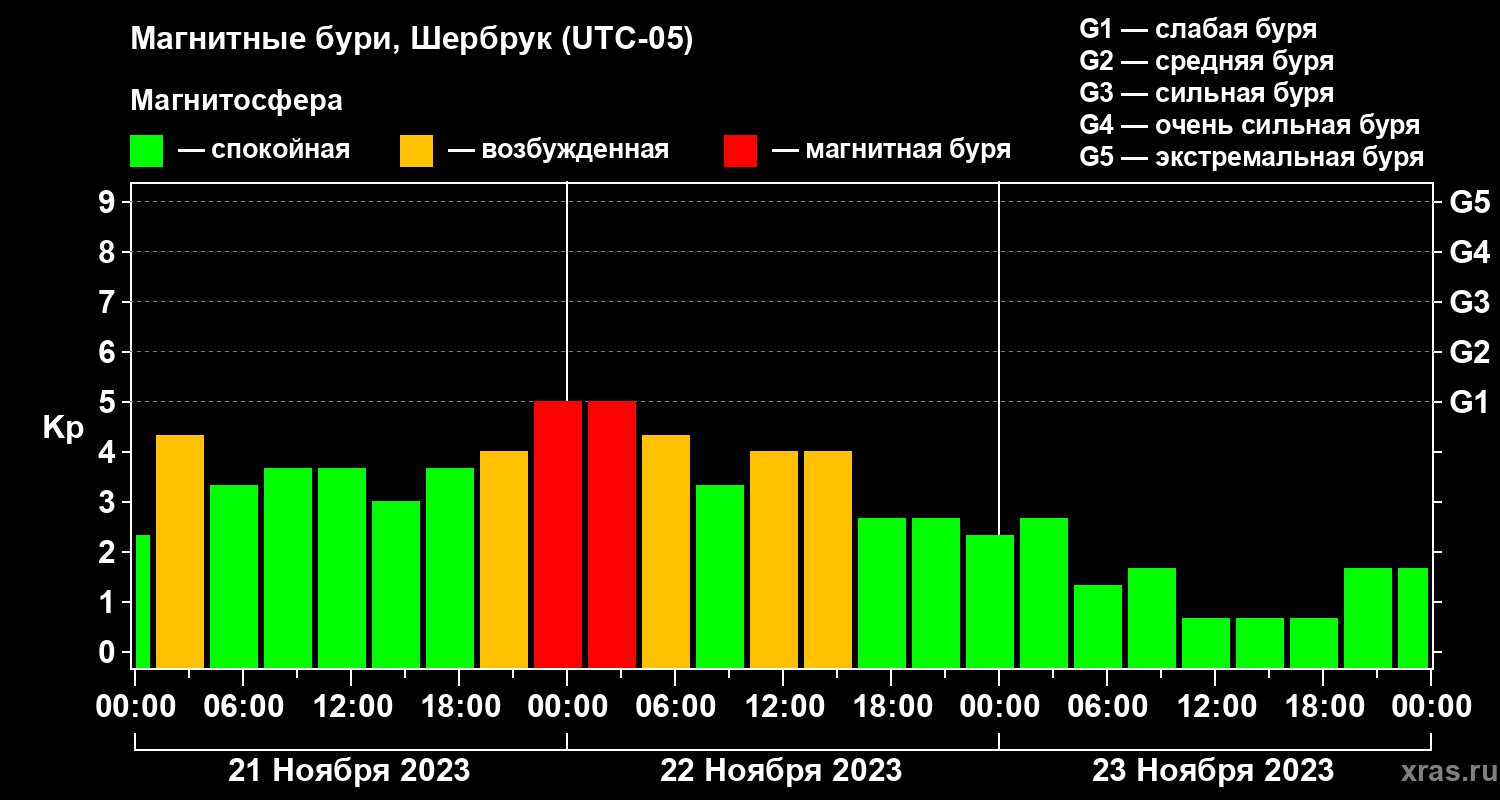Select the green bar above 06:00 on 23 Ноября

click(x=1098, y=627)
